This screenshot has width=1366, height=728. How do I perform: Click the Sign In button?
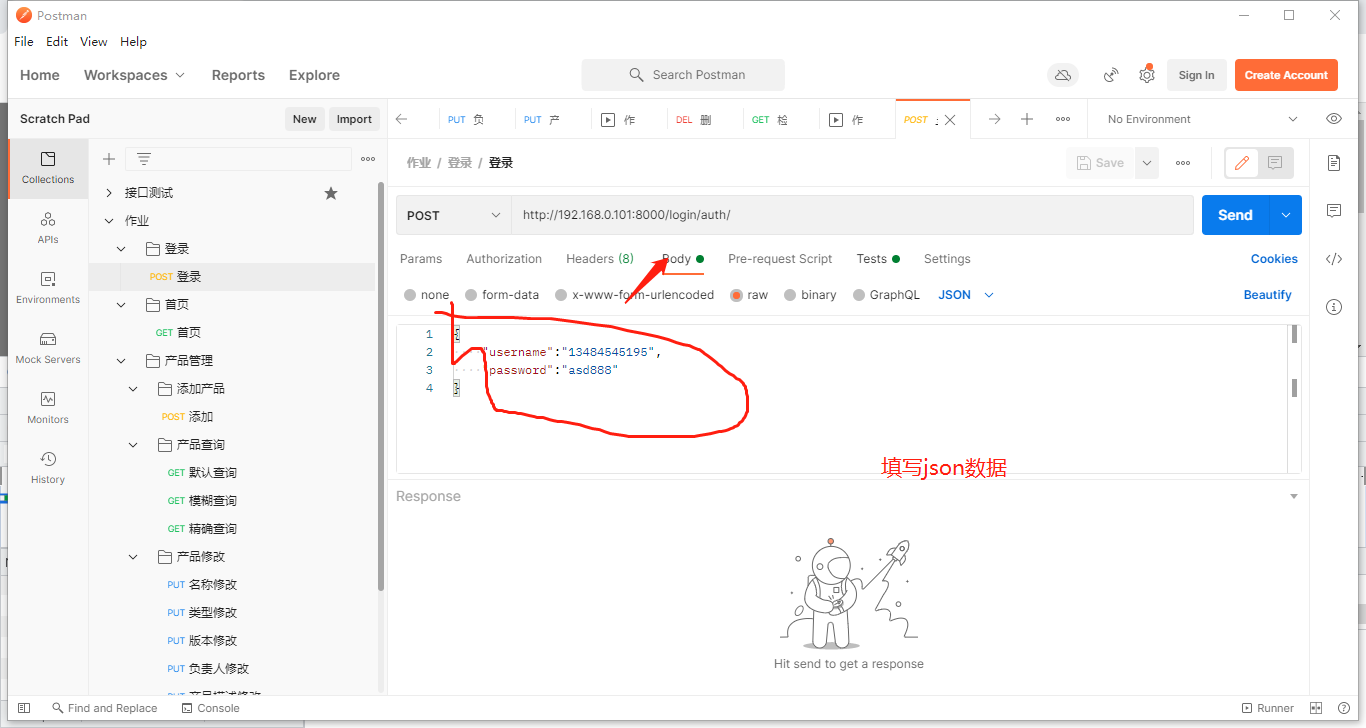pyautogui.click(x=1197, y=75)
